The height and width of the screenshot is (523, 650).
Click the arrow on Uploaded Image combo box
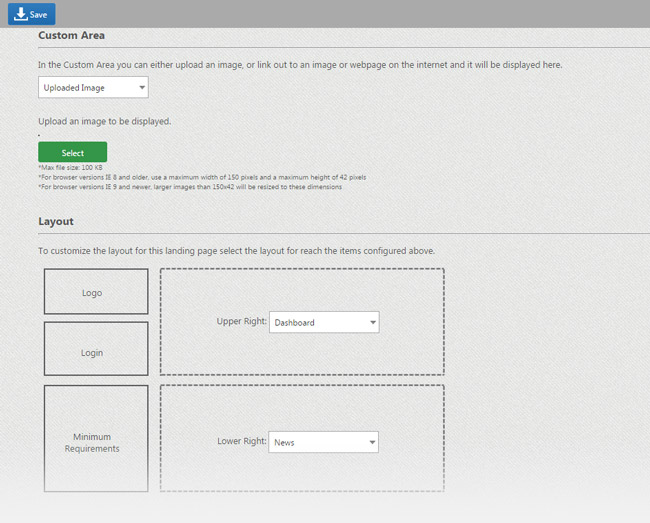[x=141, y=88]
